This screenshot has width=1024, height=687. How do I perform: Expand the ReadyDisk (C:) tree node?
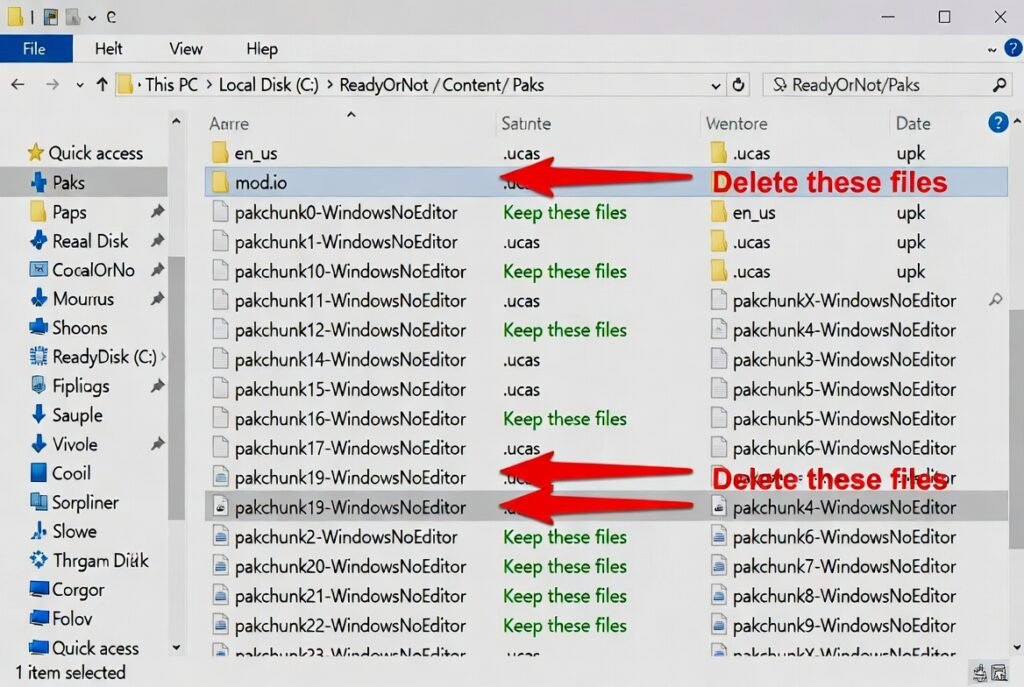tap(163, 357)
